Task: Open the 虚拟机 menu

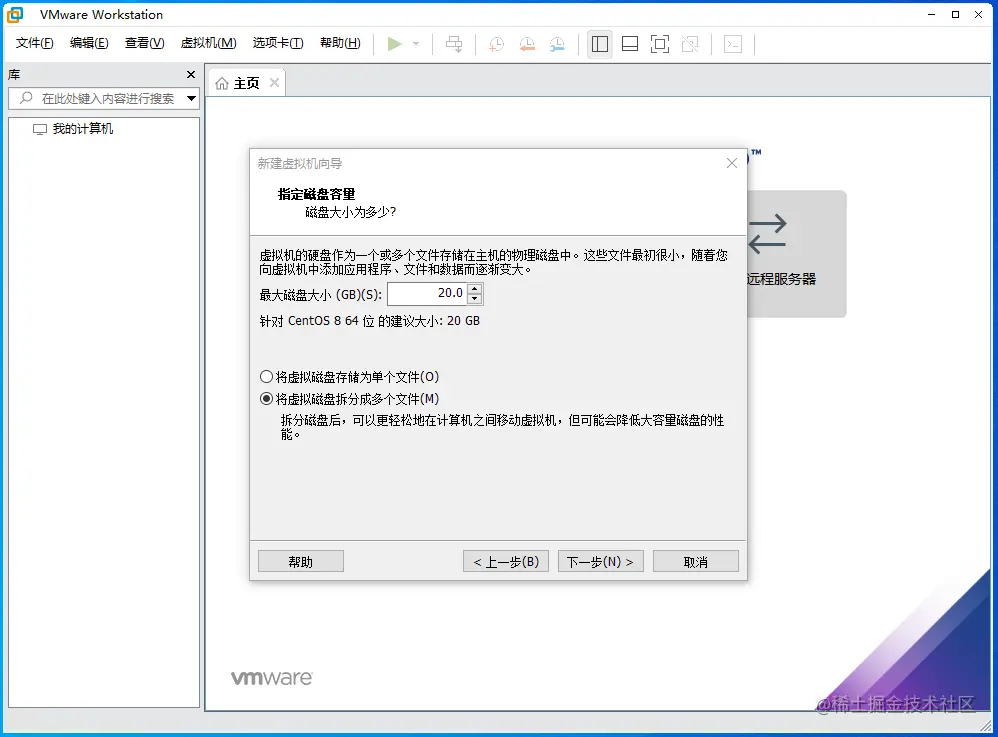Action: pos(207,43)
